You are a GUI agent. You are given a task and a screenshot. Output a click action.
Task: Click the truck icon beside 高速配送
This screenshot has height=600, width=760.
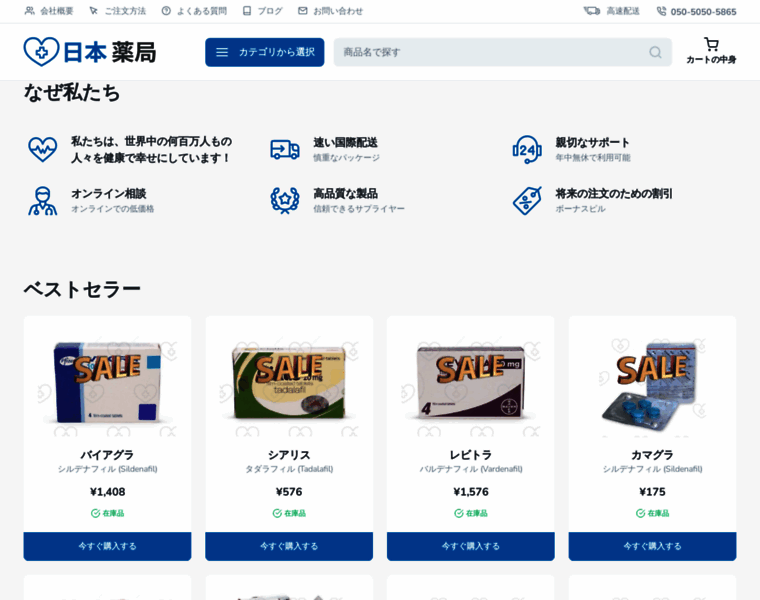(x=592, y=11)
